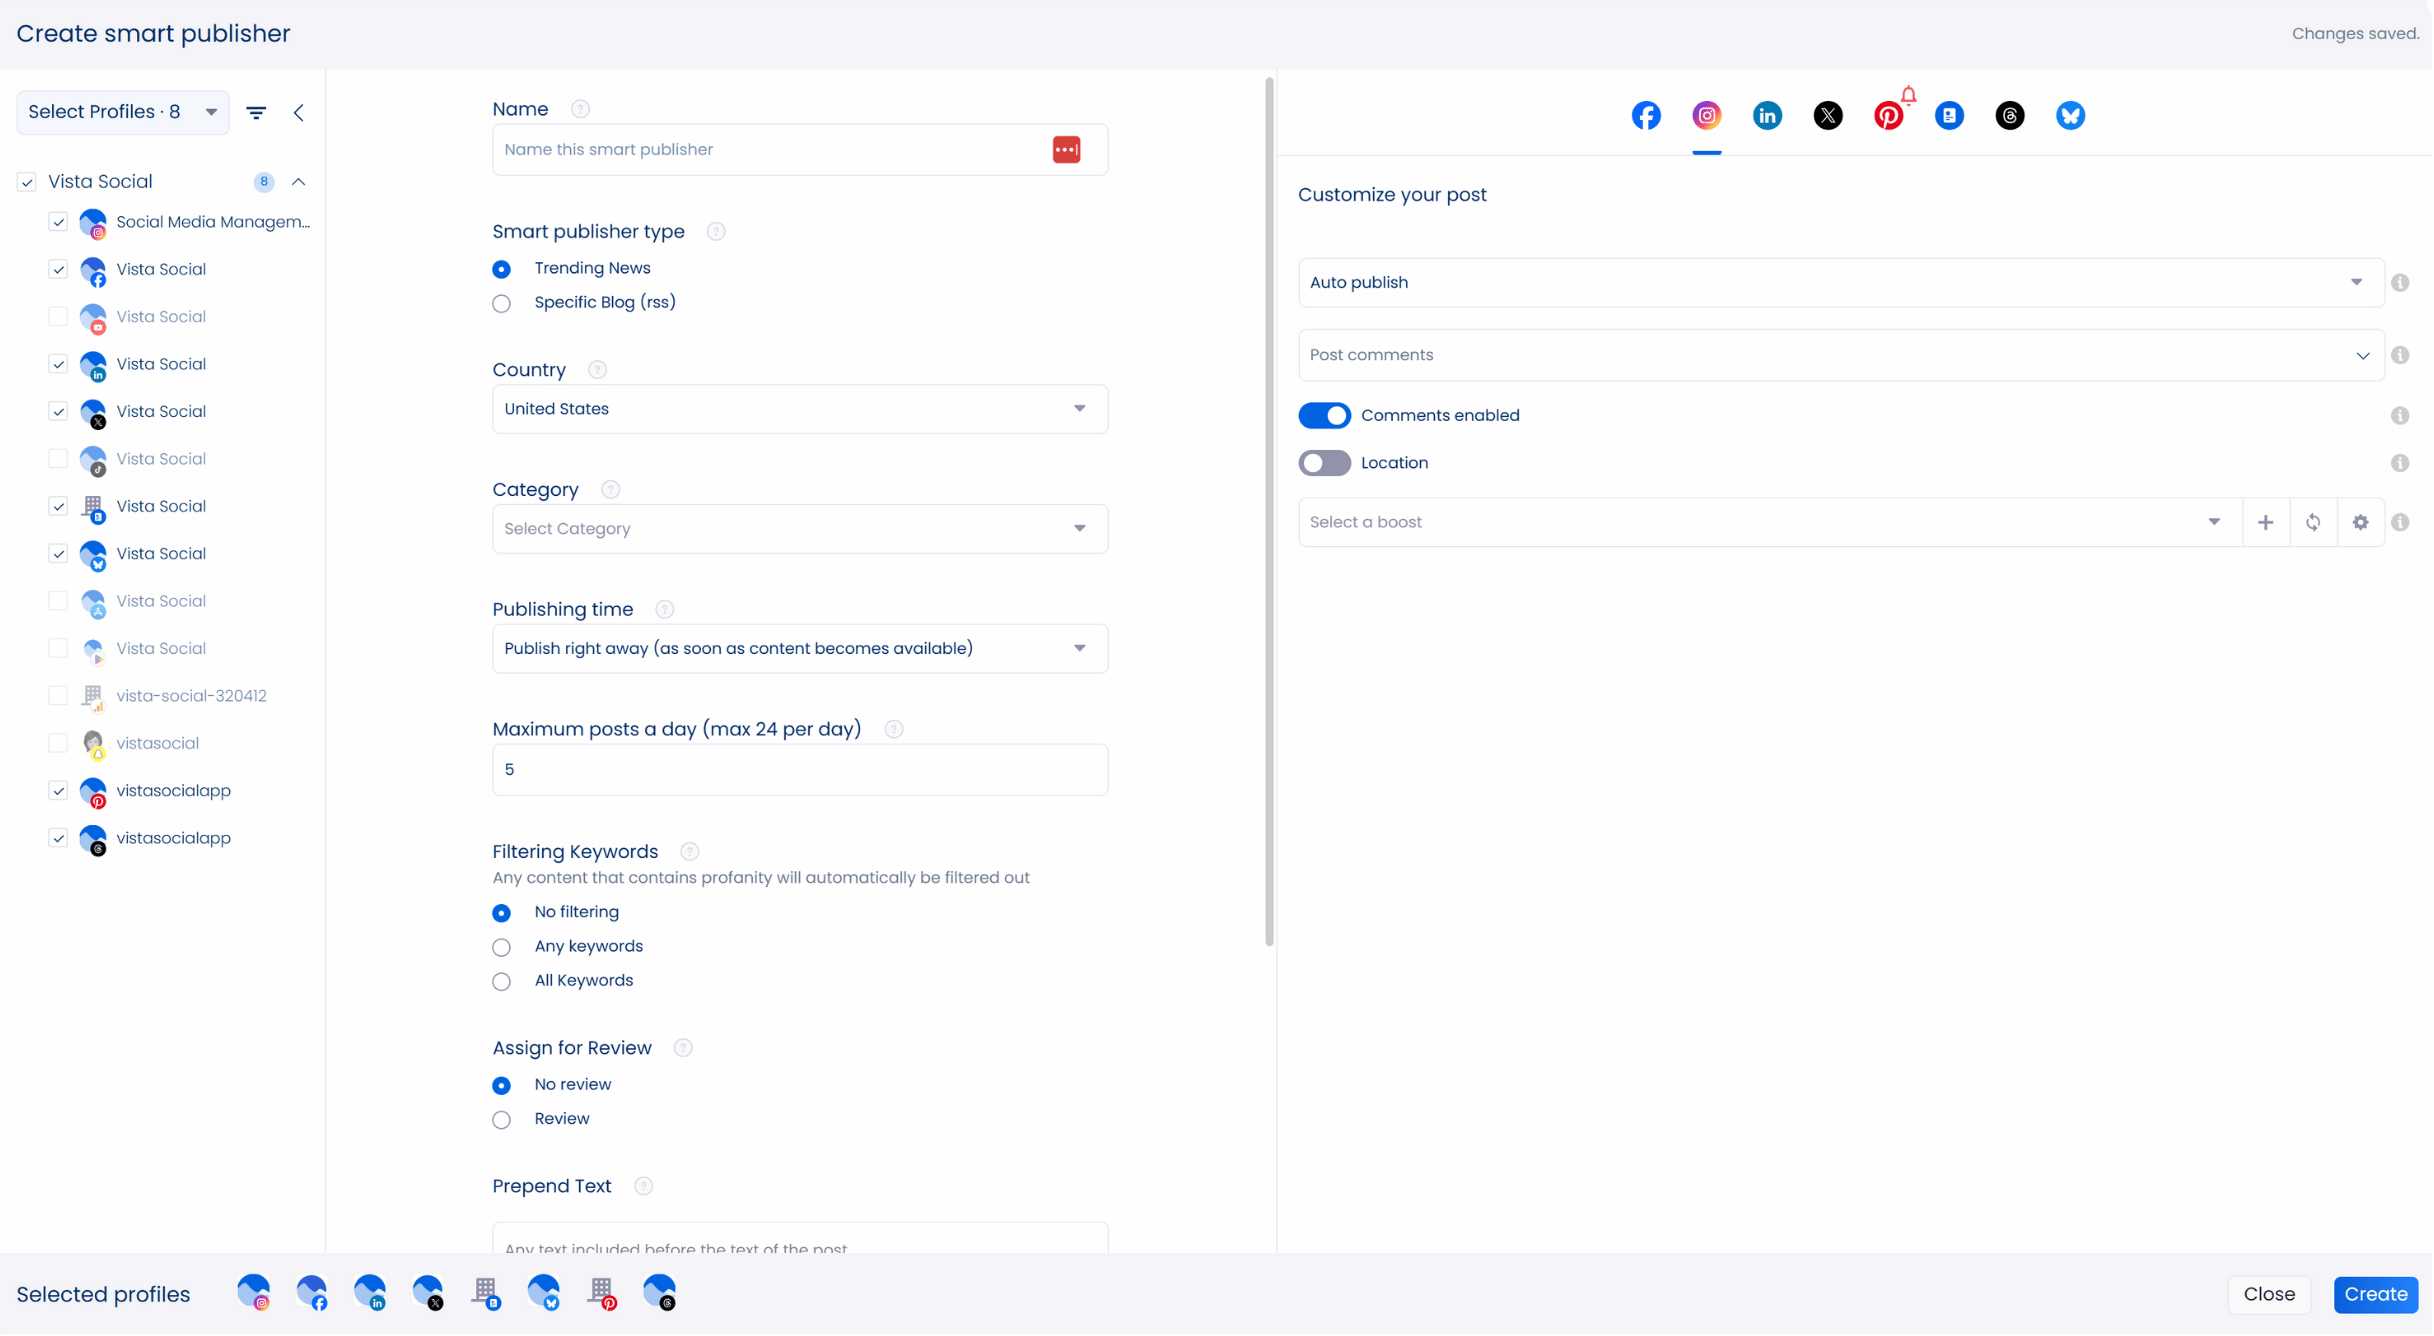Open the Select Category dropdown

(799, 529)
